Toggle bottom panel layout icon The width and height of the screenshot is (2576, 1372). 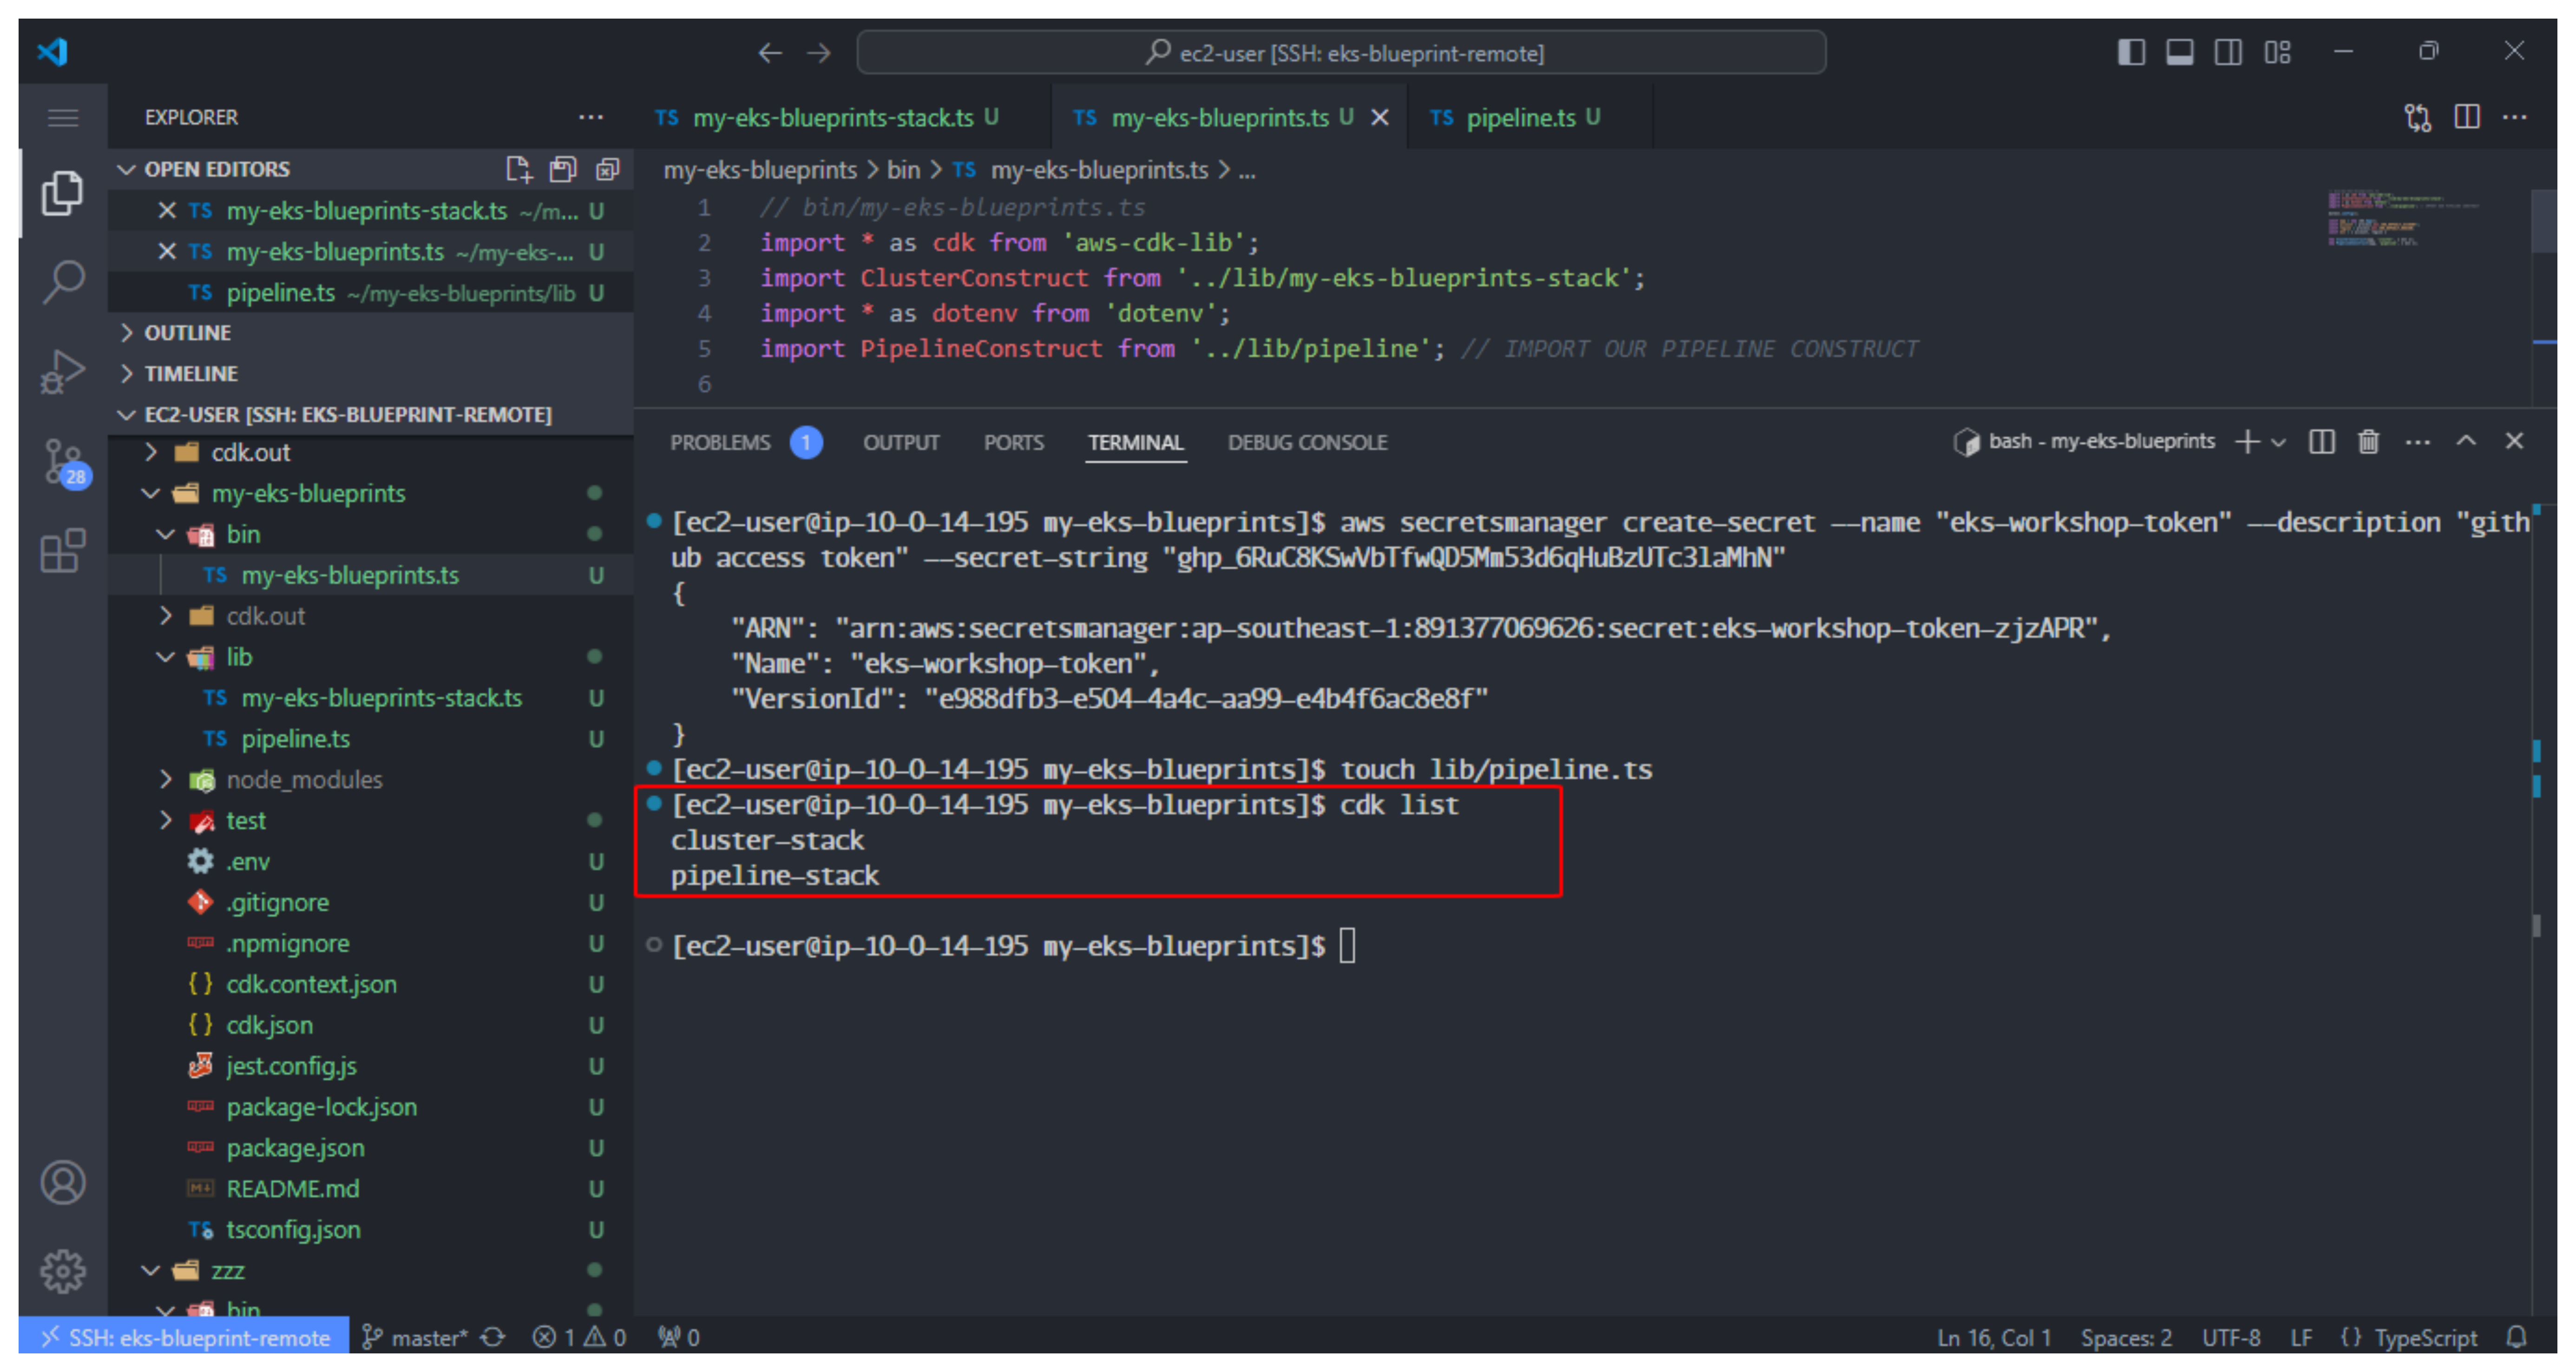[2180, 52]
